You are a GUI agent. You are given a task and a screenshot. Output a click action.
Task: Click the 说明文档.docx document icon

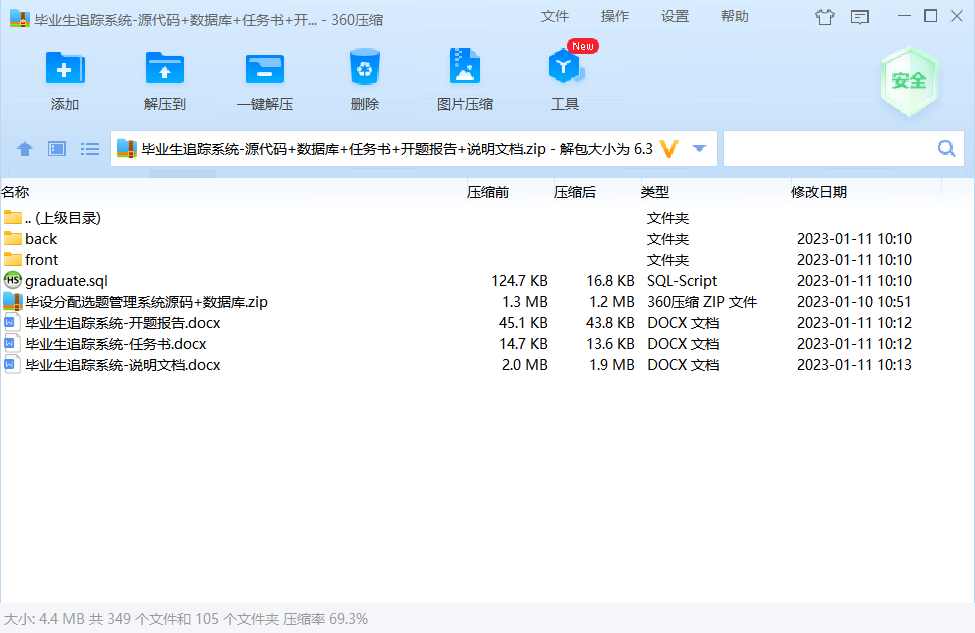(11, 364)
